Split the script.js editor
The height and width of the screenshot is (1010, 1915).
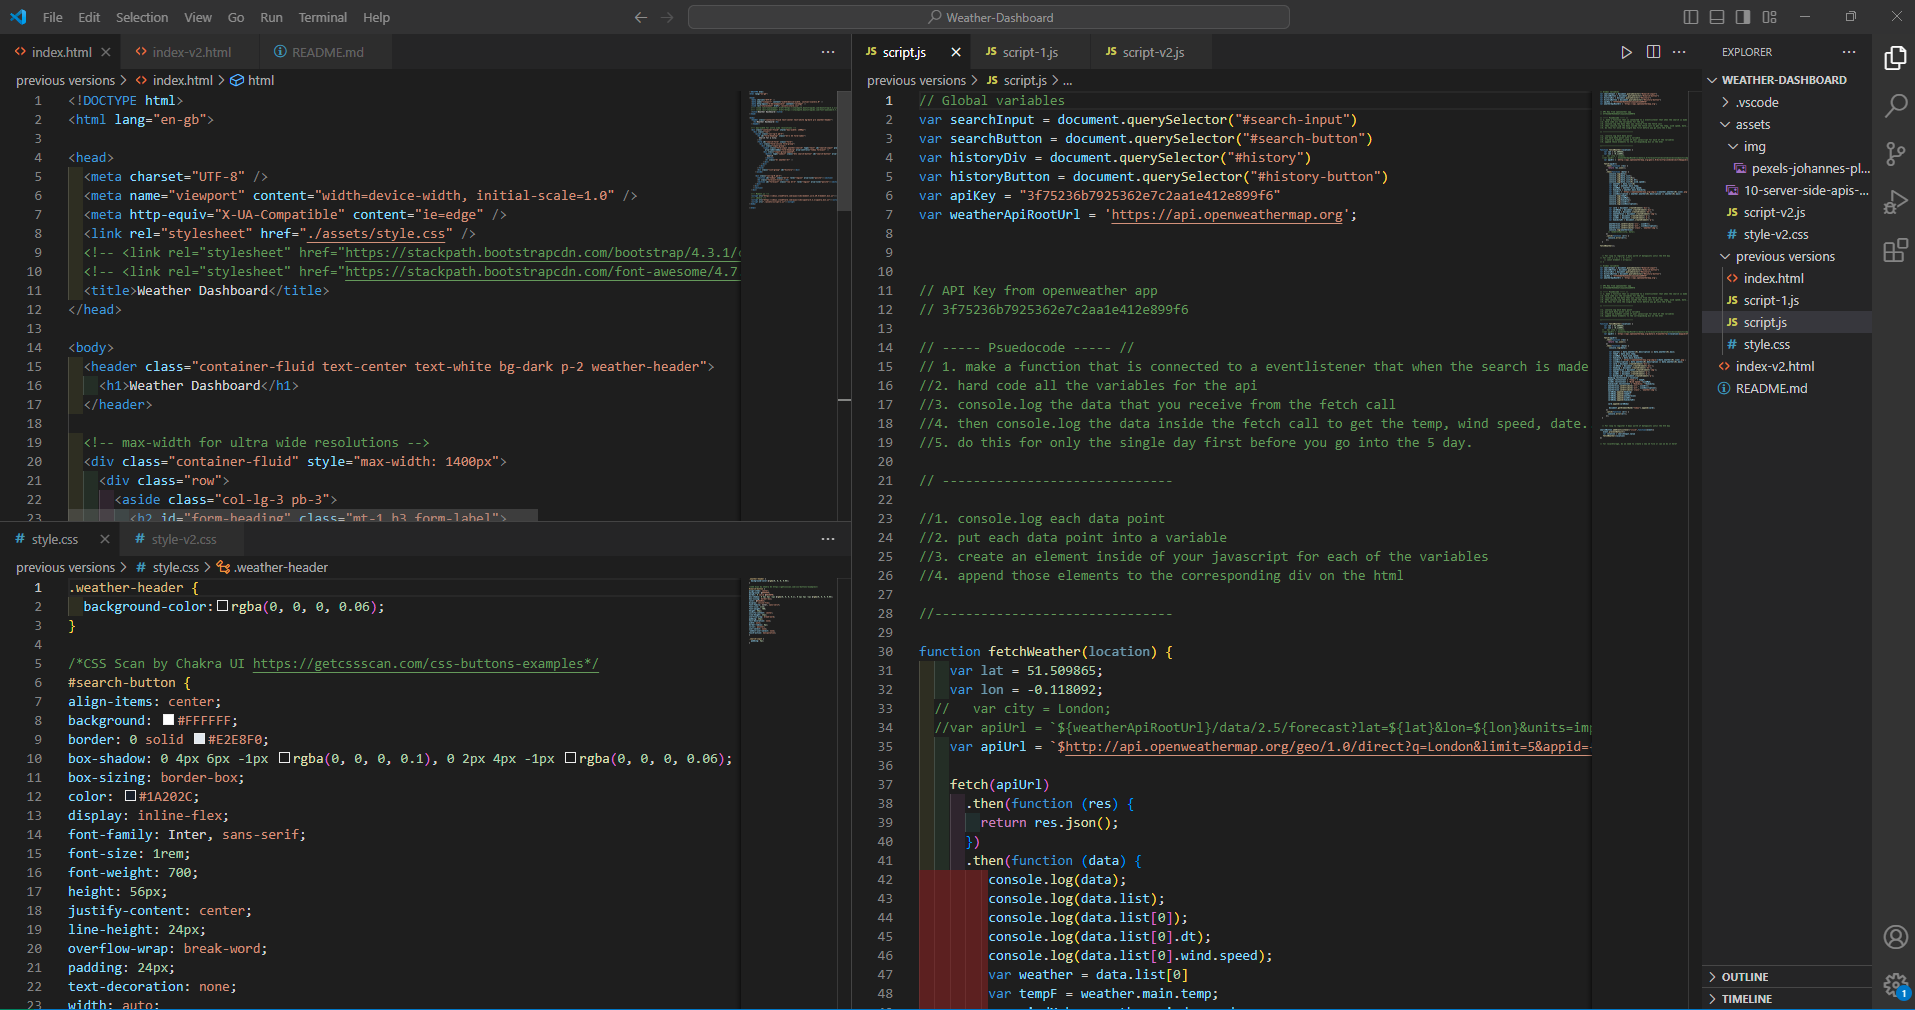pyautogui.click(x=1652, y=52)
